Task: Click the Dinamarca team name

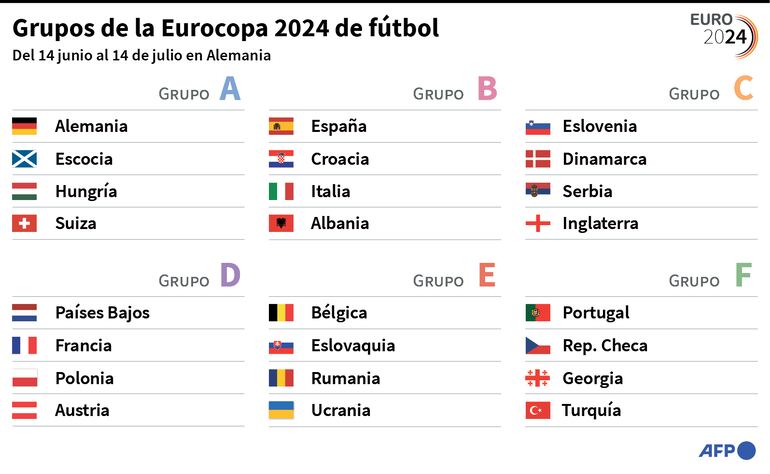Action: click(x=604, y=159)
